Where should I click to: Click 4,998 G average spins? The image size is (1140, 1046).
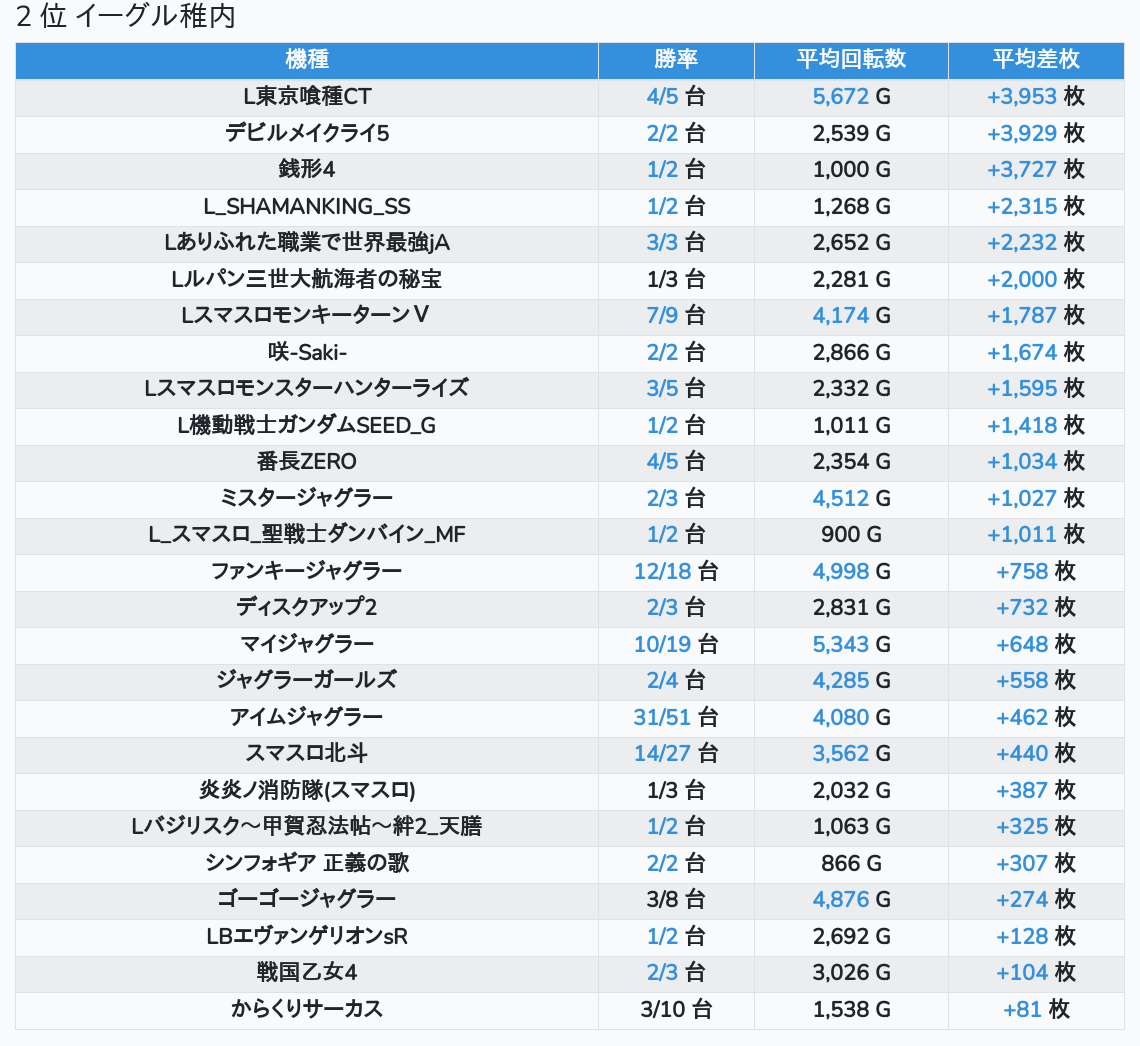click(x=851, y=571)
